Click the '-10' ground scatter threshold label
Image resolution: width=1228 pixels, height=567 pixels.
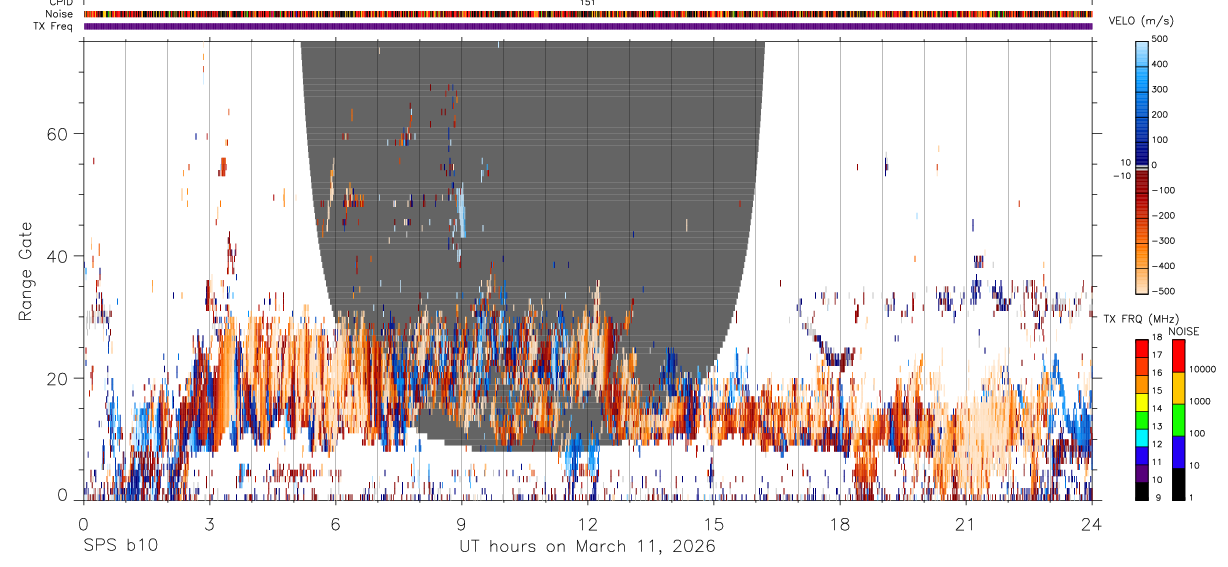pyautogui.click(x=1121, y=176)
